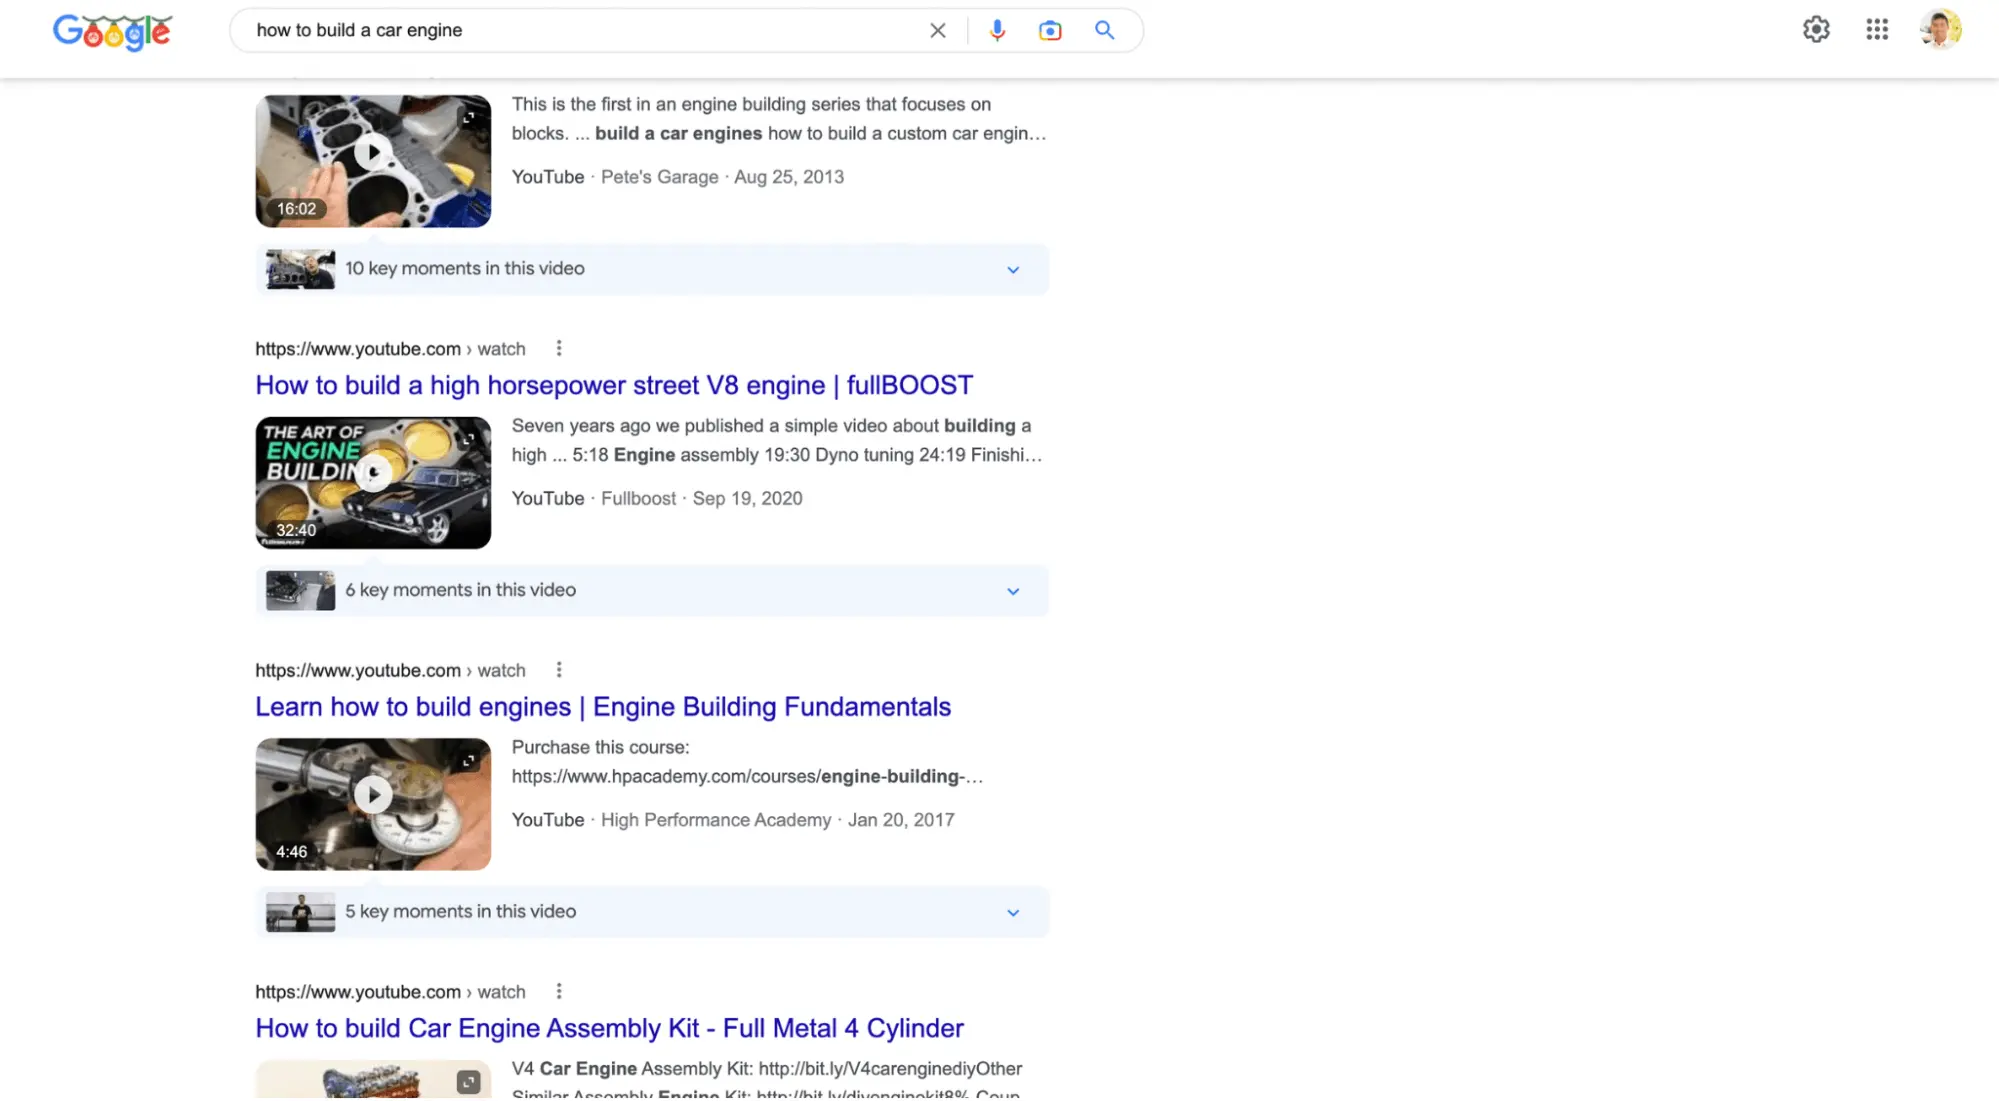
Task: Expand 6 key moments in this video
Action: 1012,591
